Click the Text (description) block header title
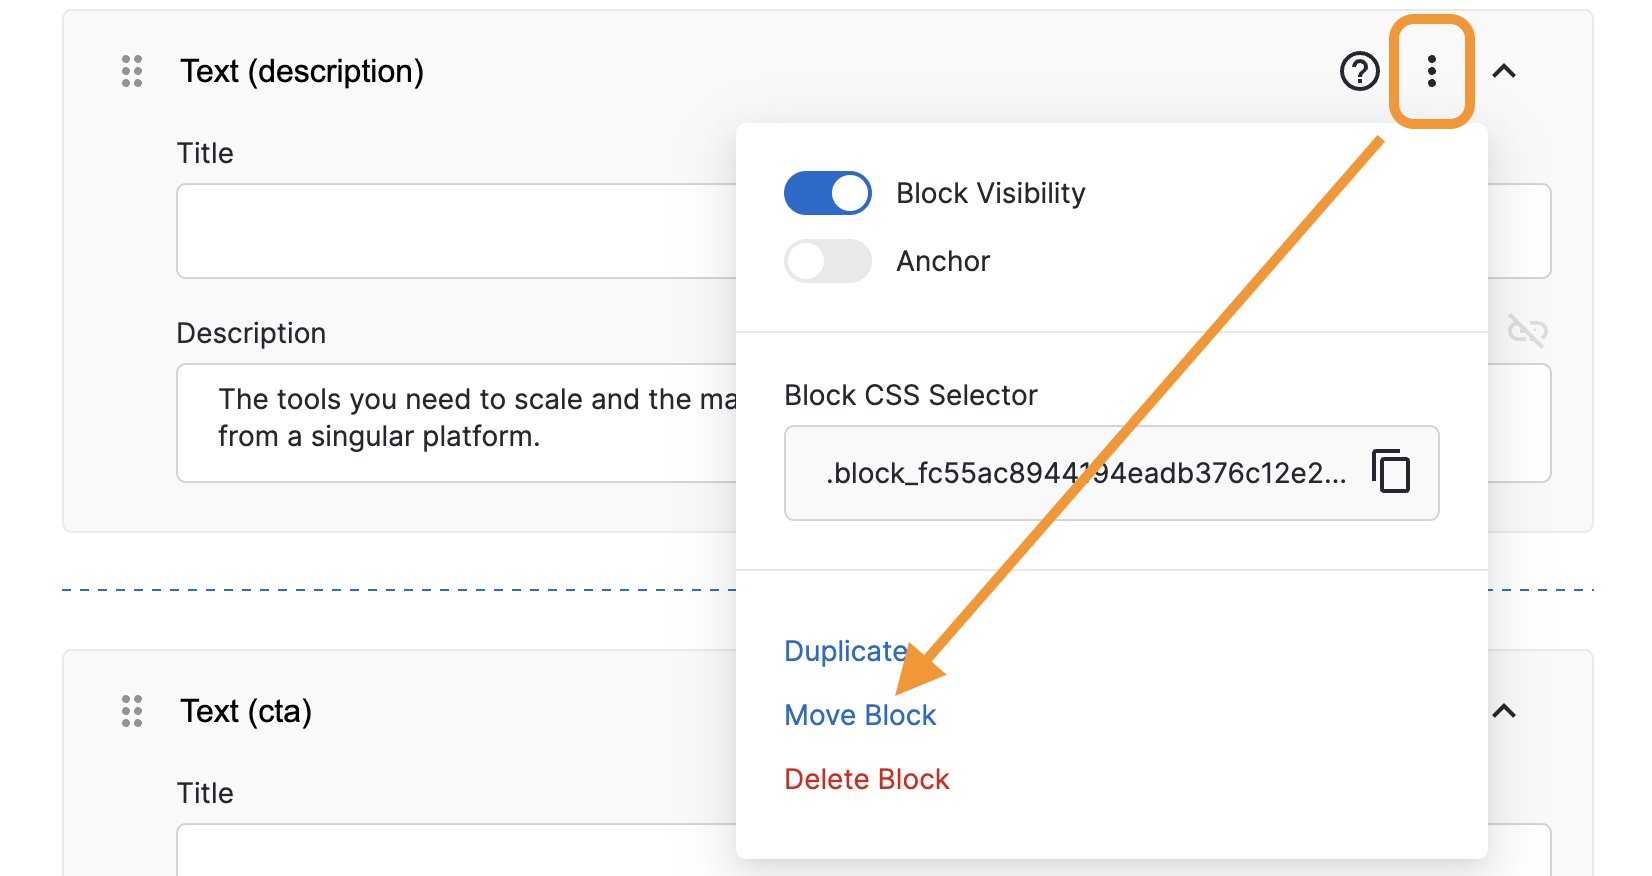Screen dimensions: 1652x876 click(302, 72)
